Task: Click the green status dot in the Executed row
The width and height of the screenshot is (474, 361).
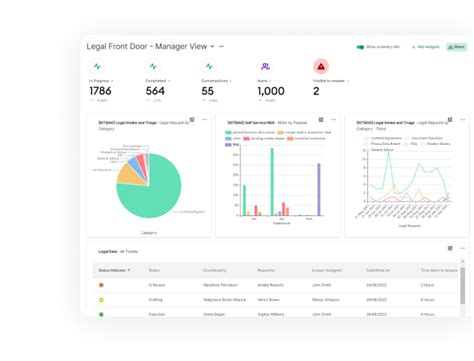Action: click(101, 314)
